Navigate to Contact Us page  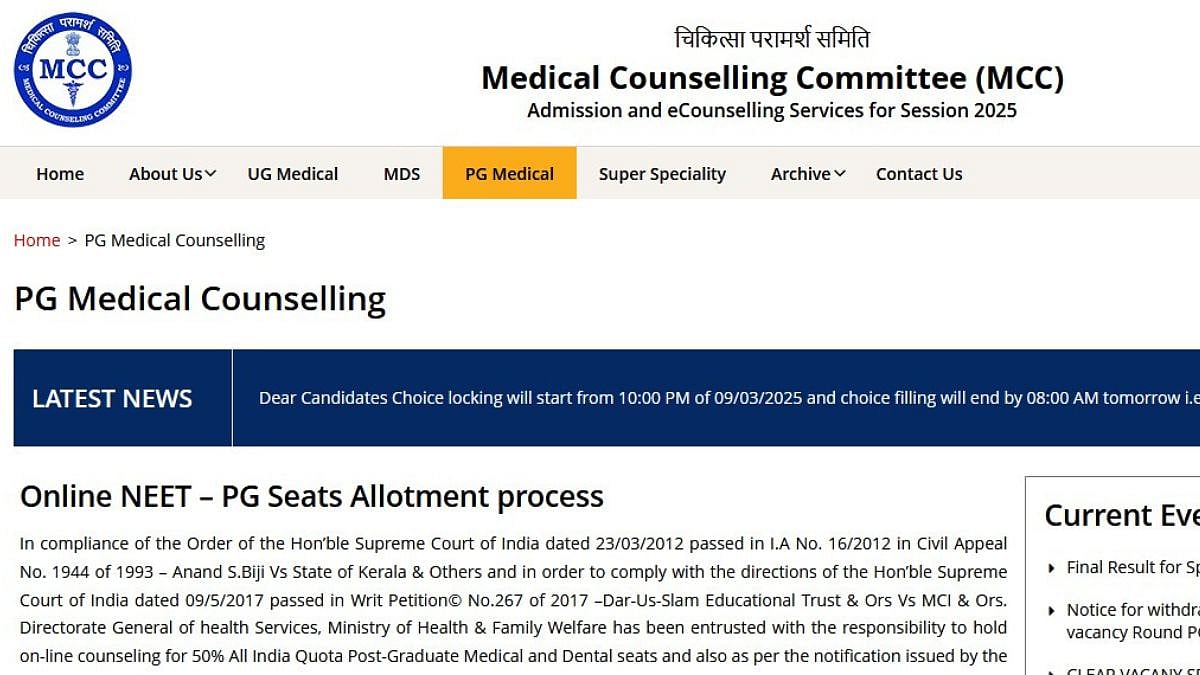click(x=919, y=174)
